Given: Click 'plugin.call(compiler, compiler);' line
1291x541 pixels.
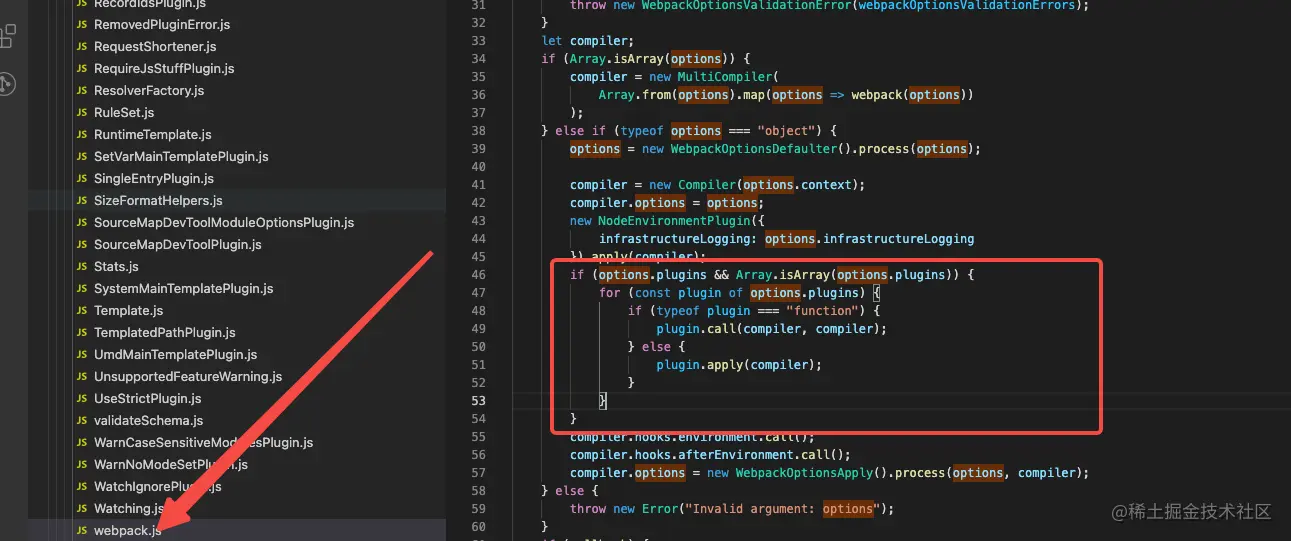Looking at the screenshot, I should tap(772, 329).
